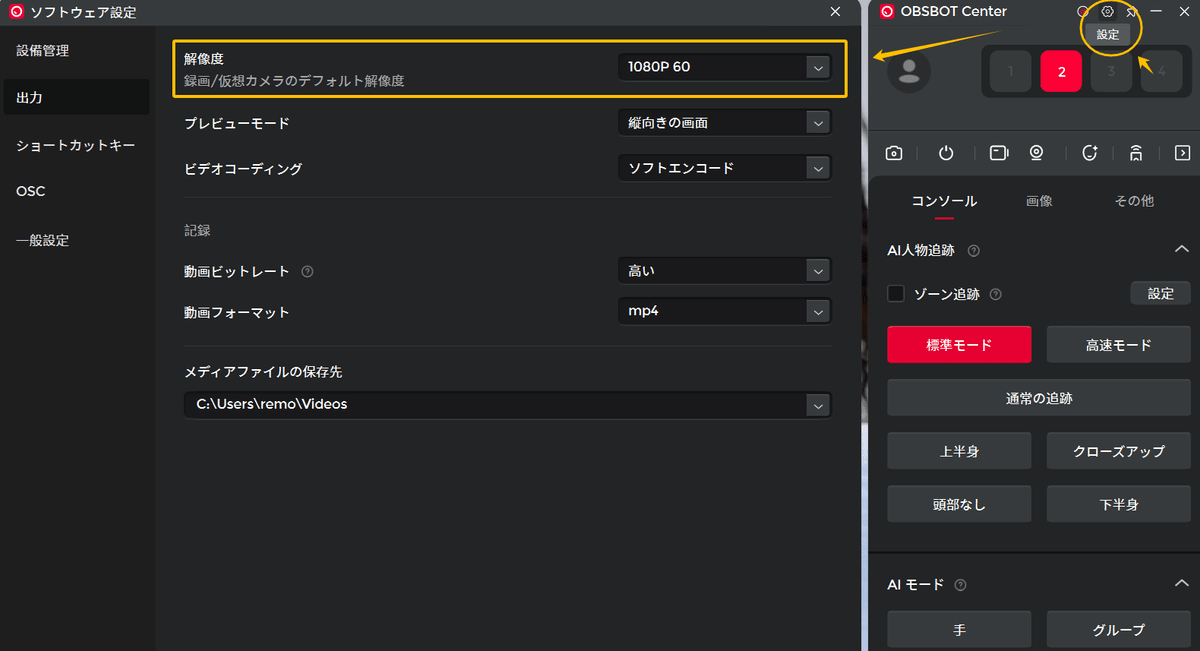Switch tracking to 高速モード

coord(1118,344)
